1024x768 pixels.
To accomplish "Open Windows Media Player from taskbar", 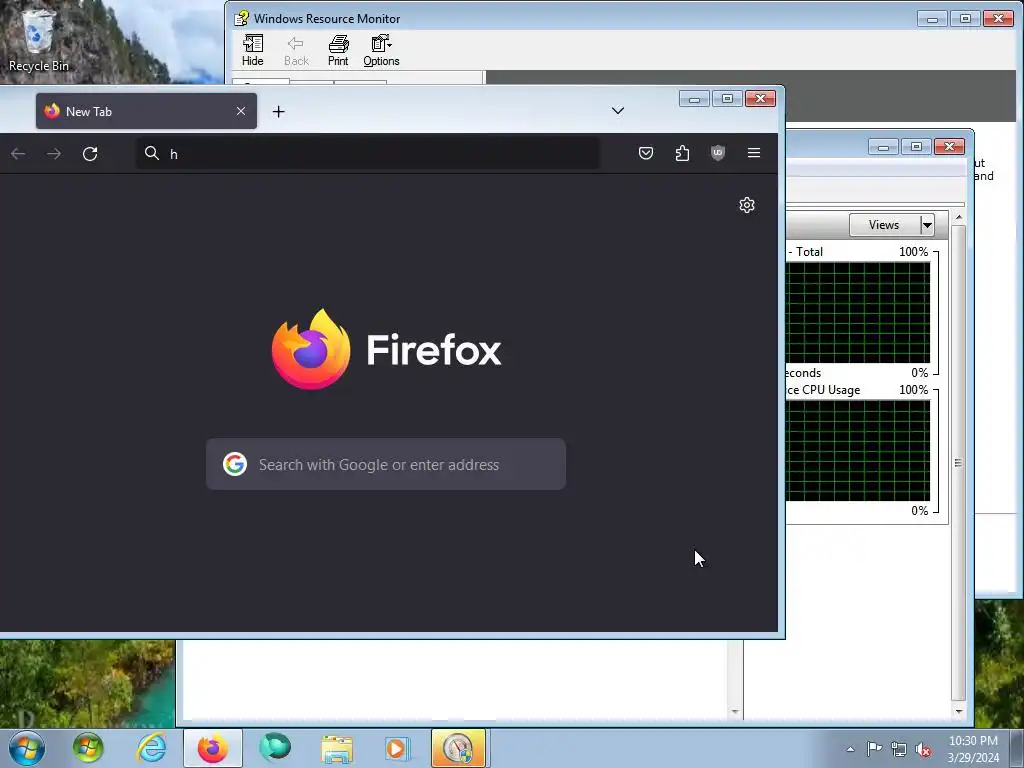I will coord(397,748).
